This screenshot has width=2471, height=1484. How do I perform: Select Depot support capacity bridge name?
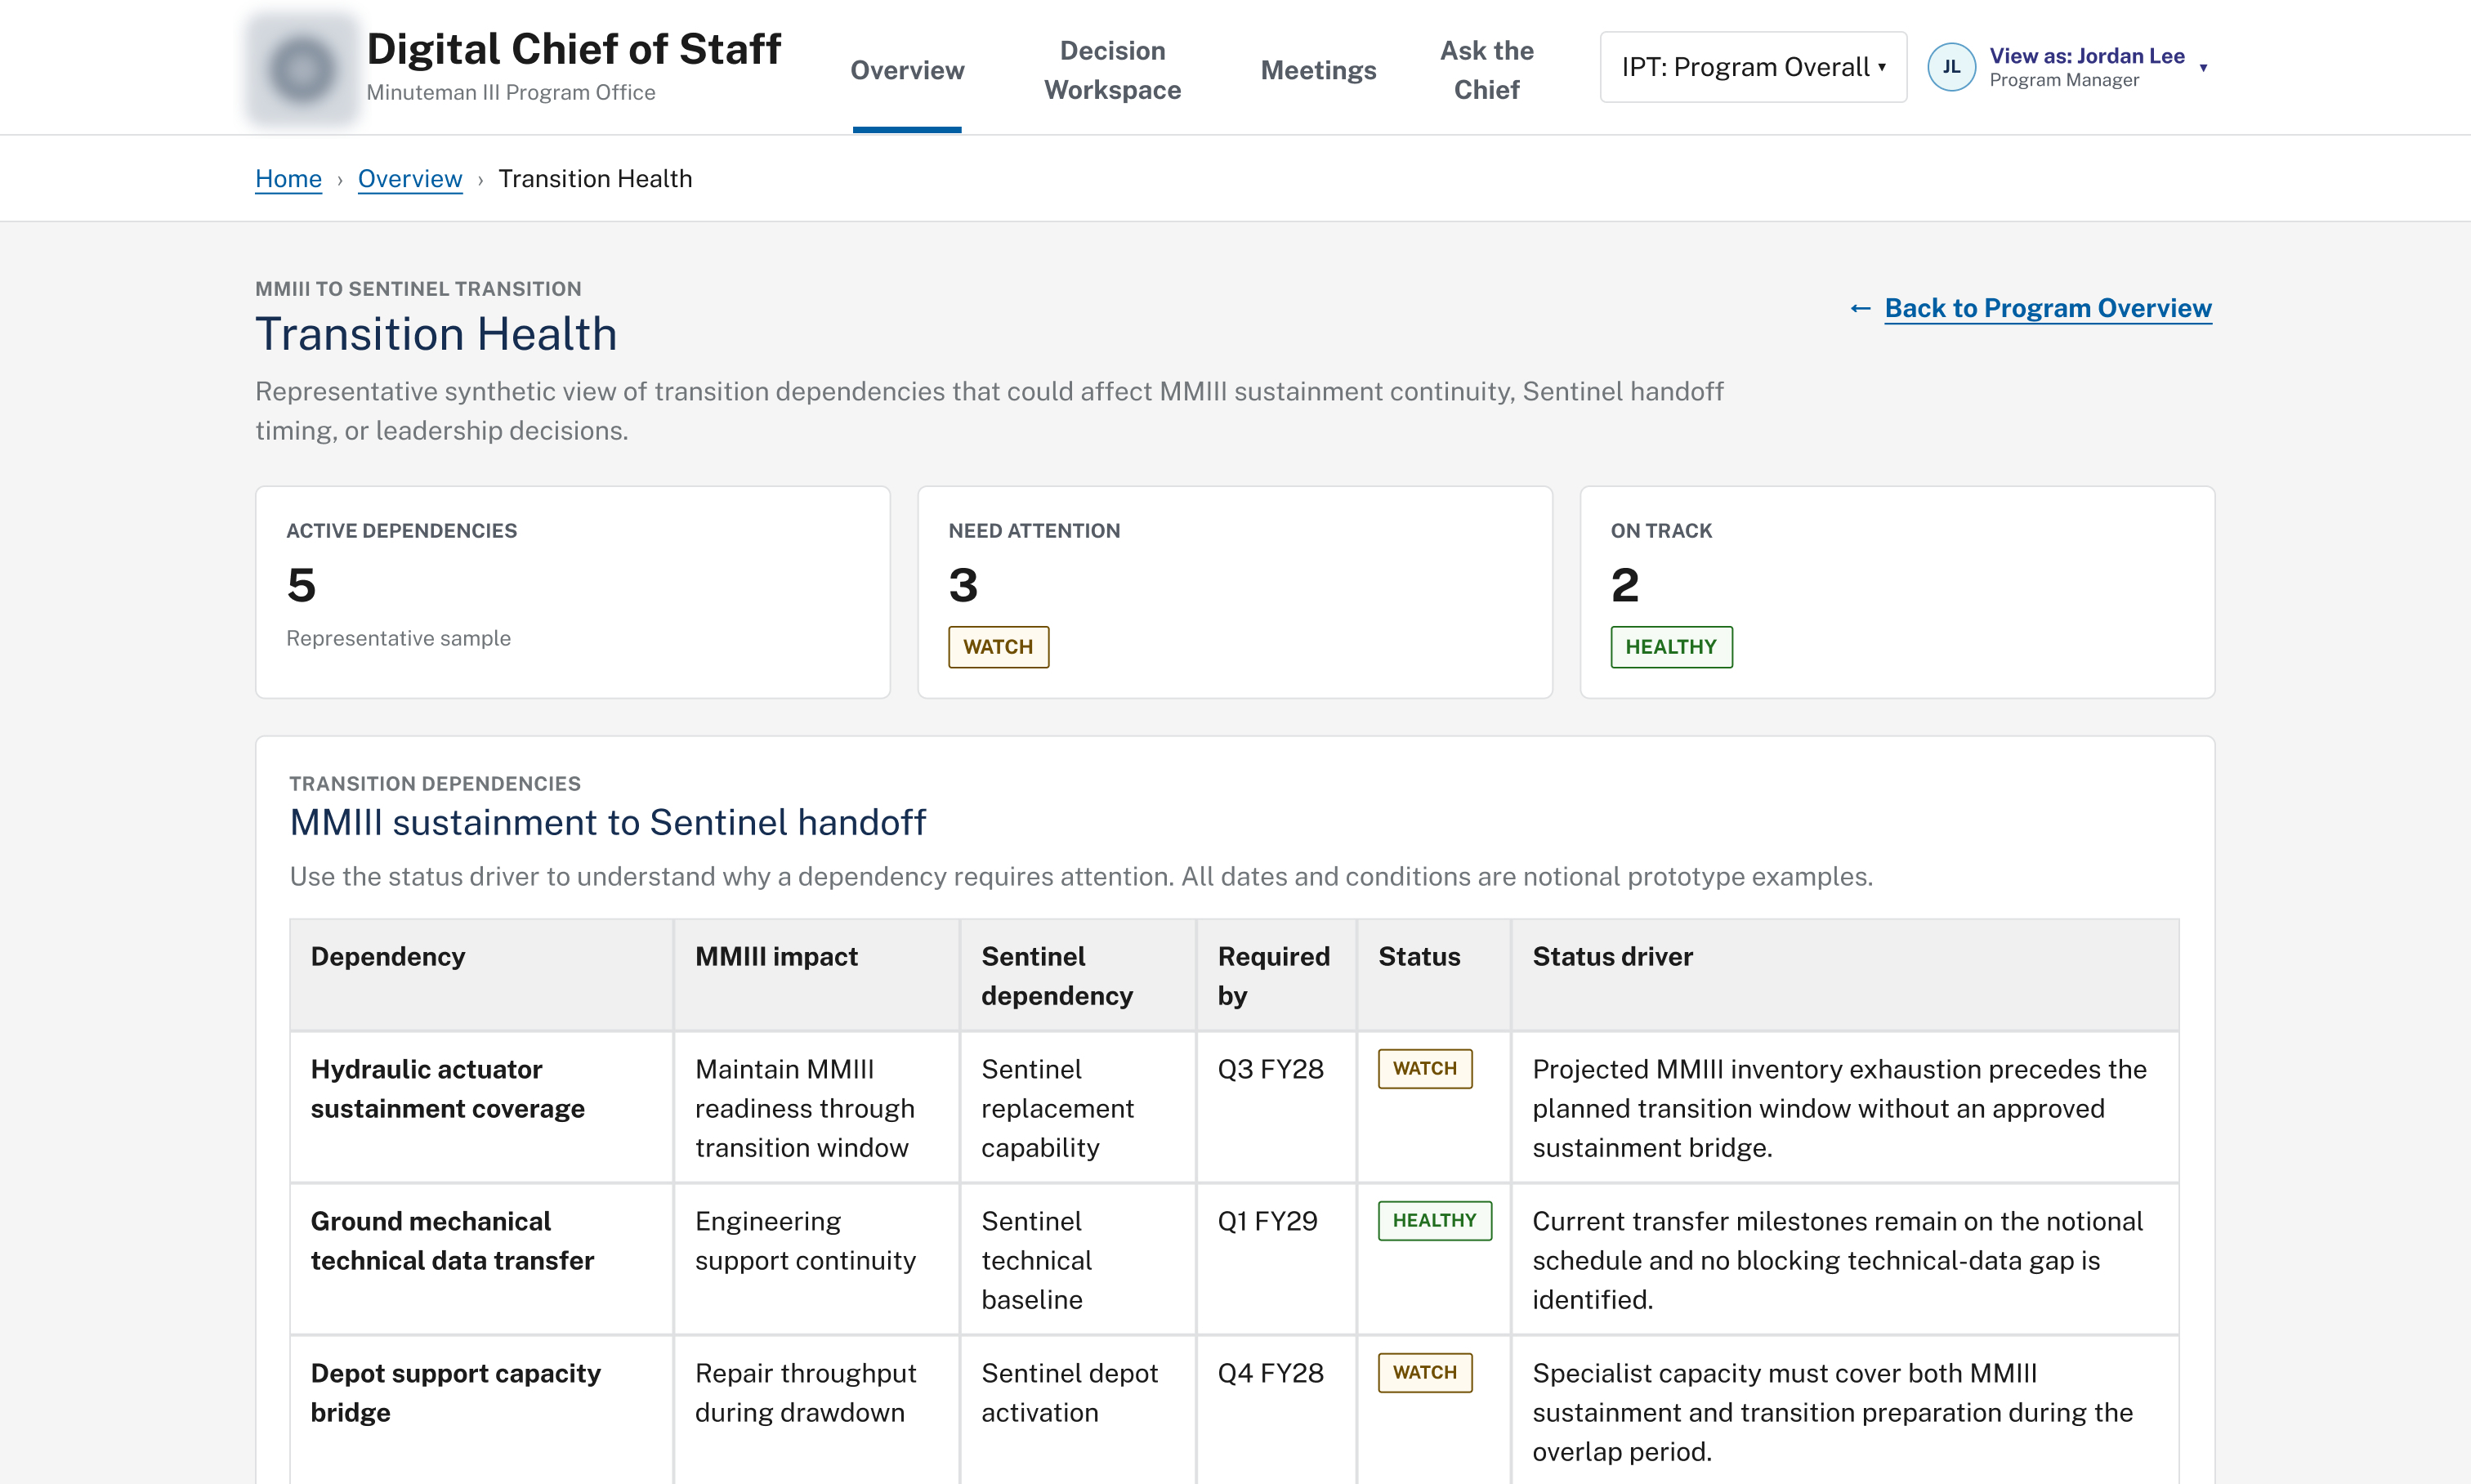(455, 1392)
